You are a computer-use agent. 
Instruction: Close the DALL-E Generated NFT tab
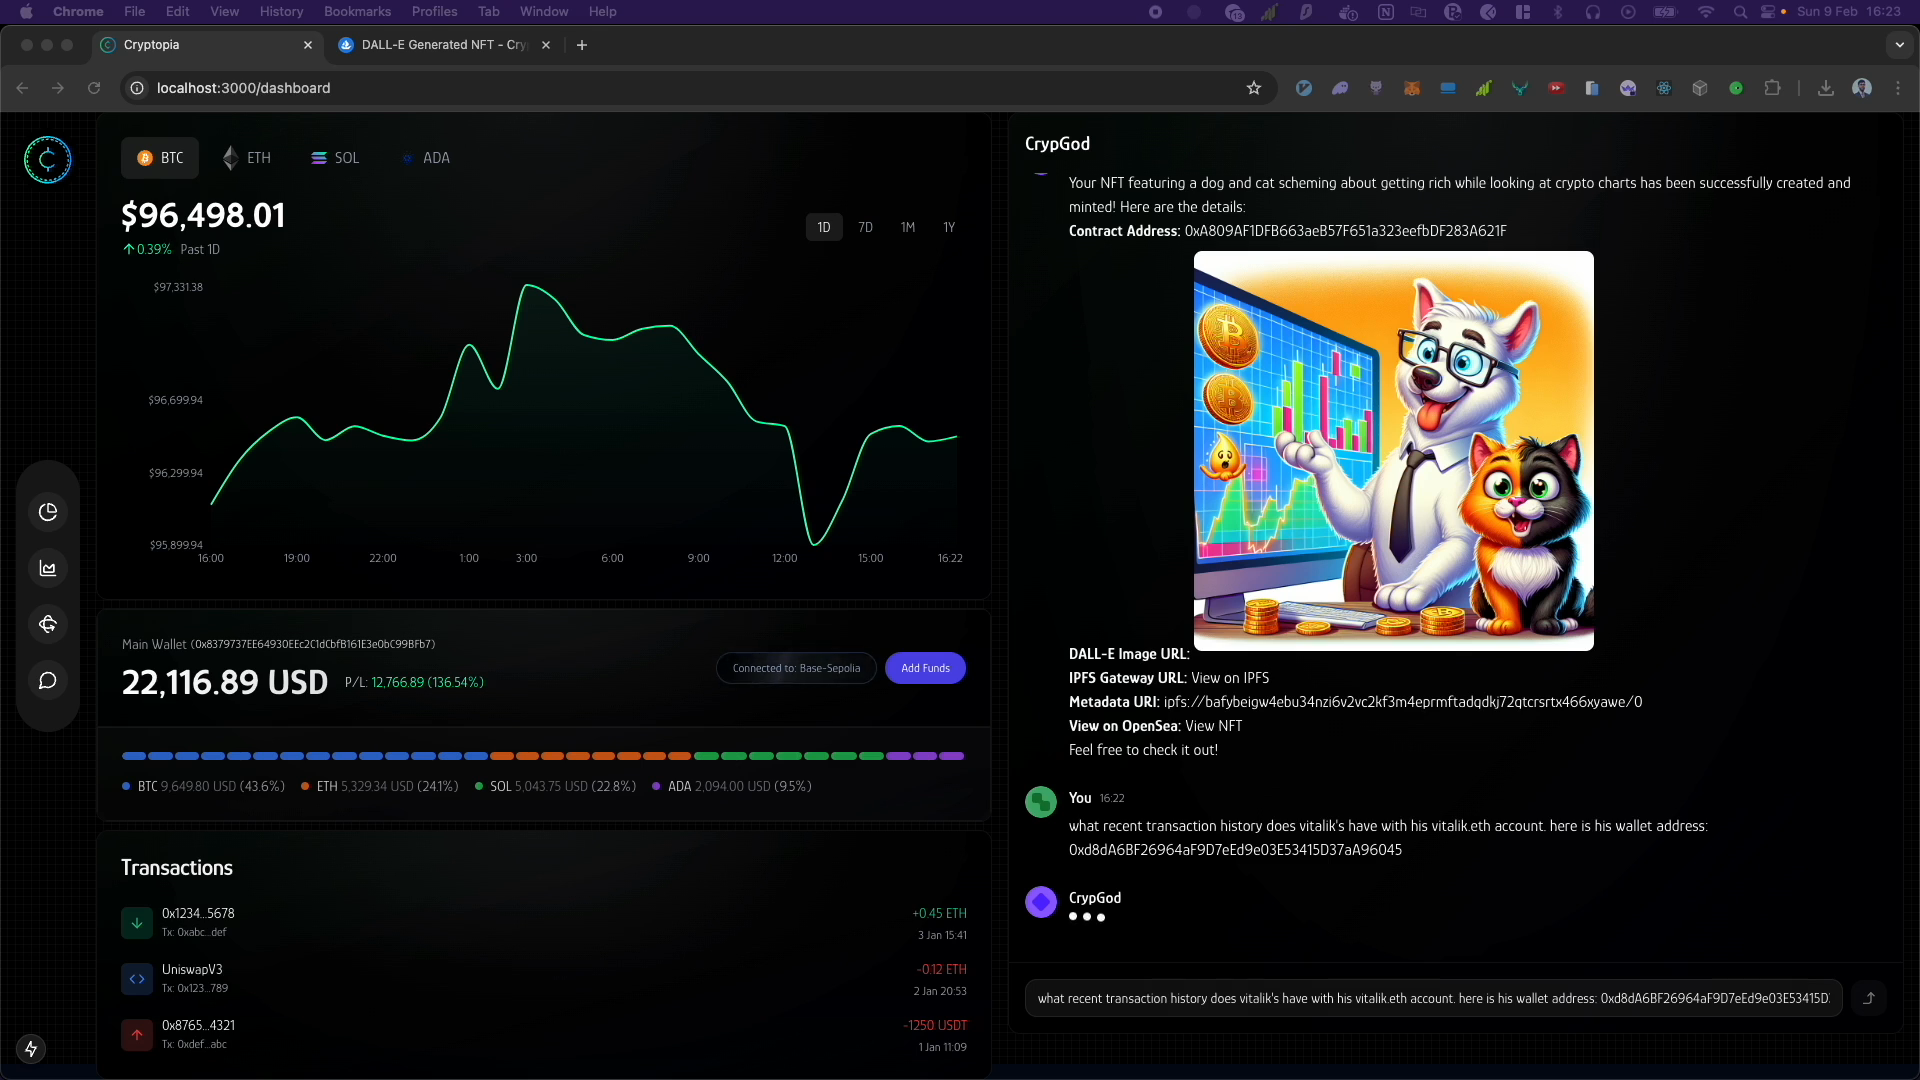click(x=546, y=45)
